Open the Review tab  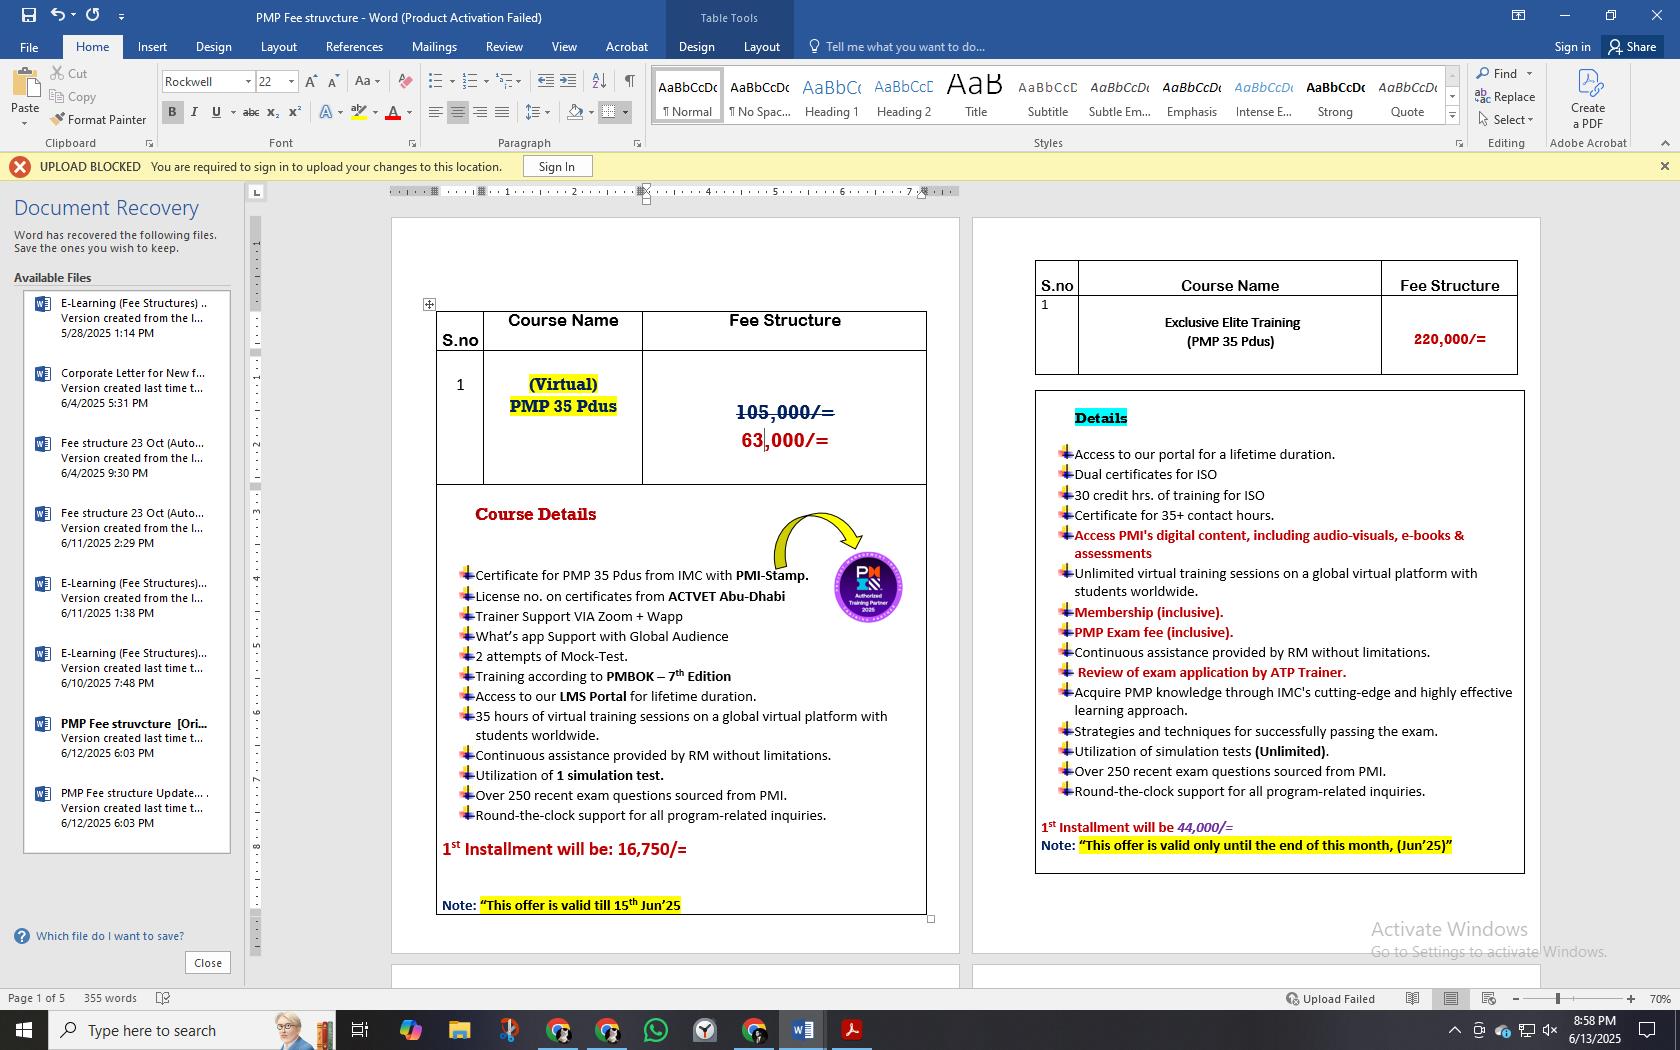point(504,47)
